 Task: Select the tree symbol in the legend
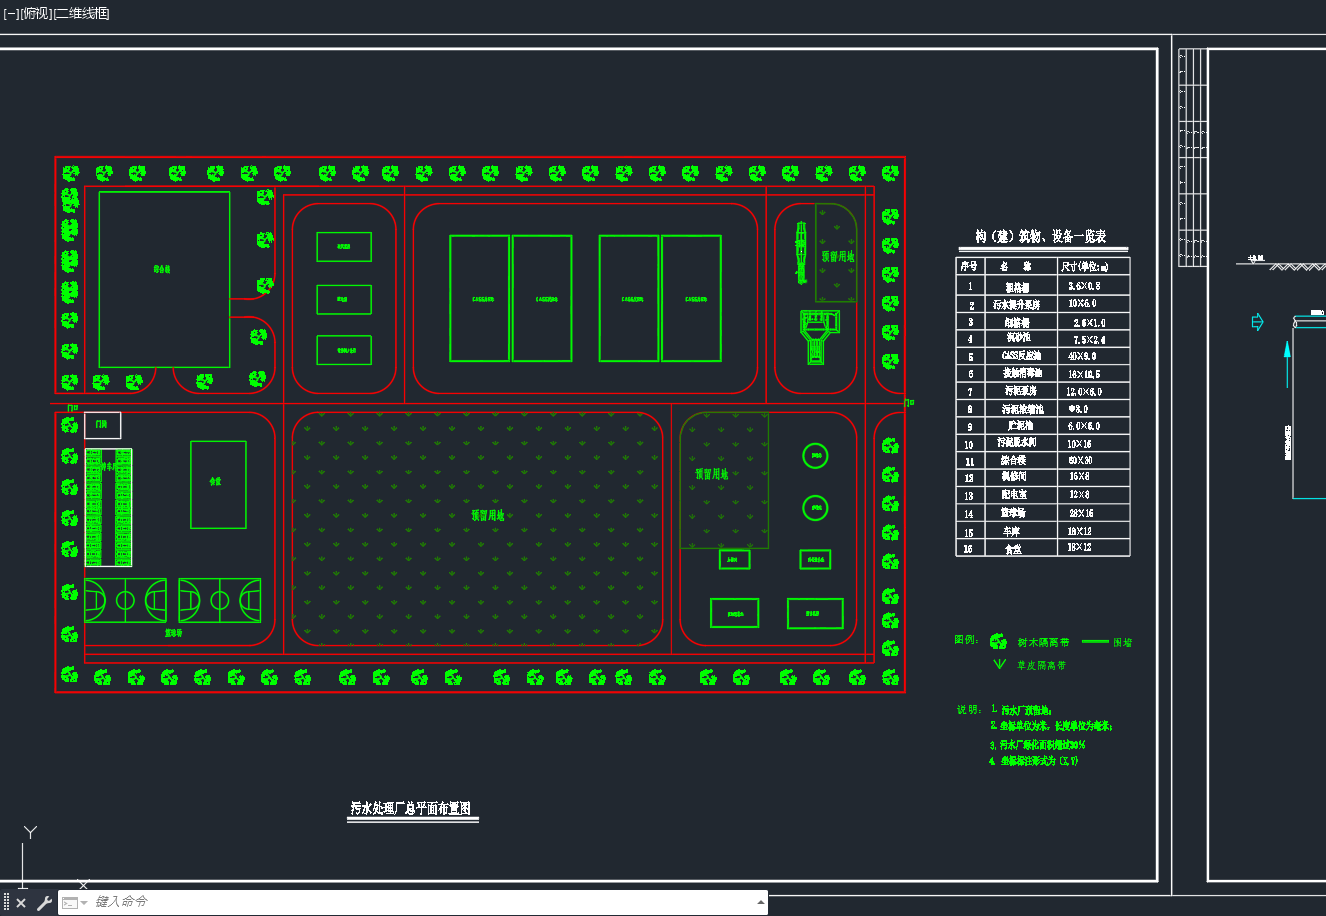(x=998, y=642)
